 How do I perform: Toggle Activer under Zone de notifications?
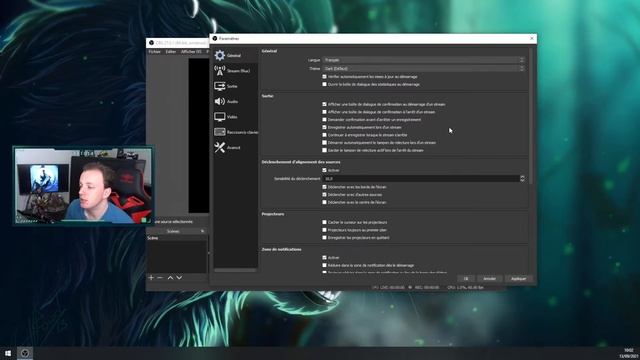324,258
